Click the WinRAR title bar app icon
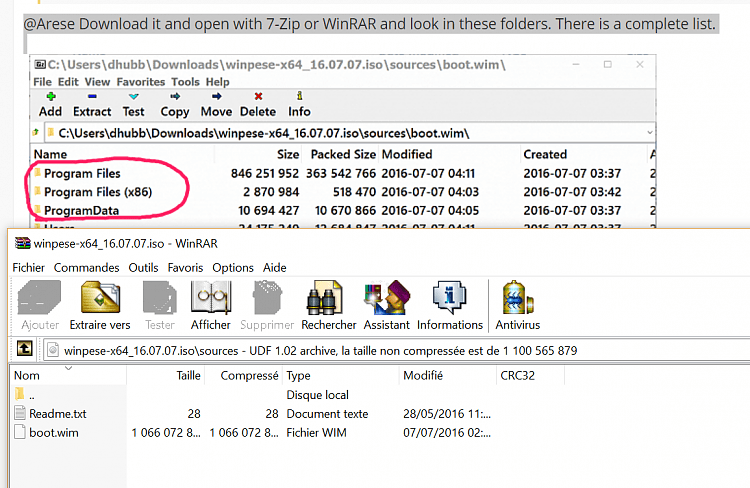750x488 pixels. (x=22, y=243)
